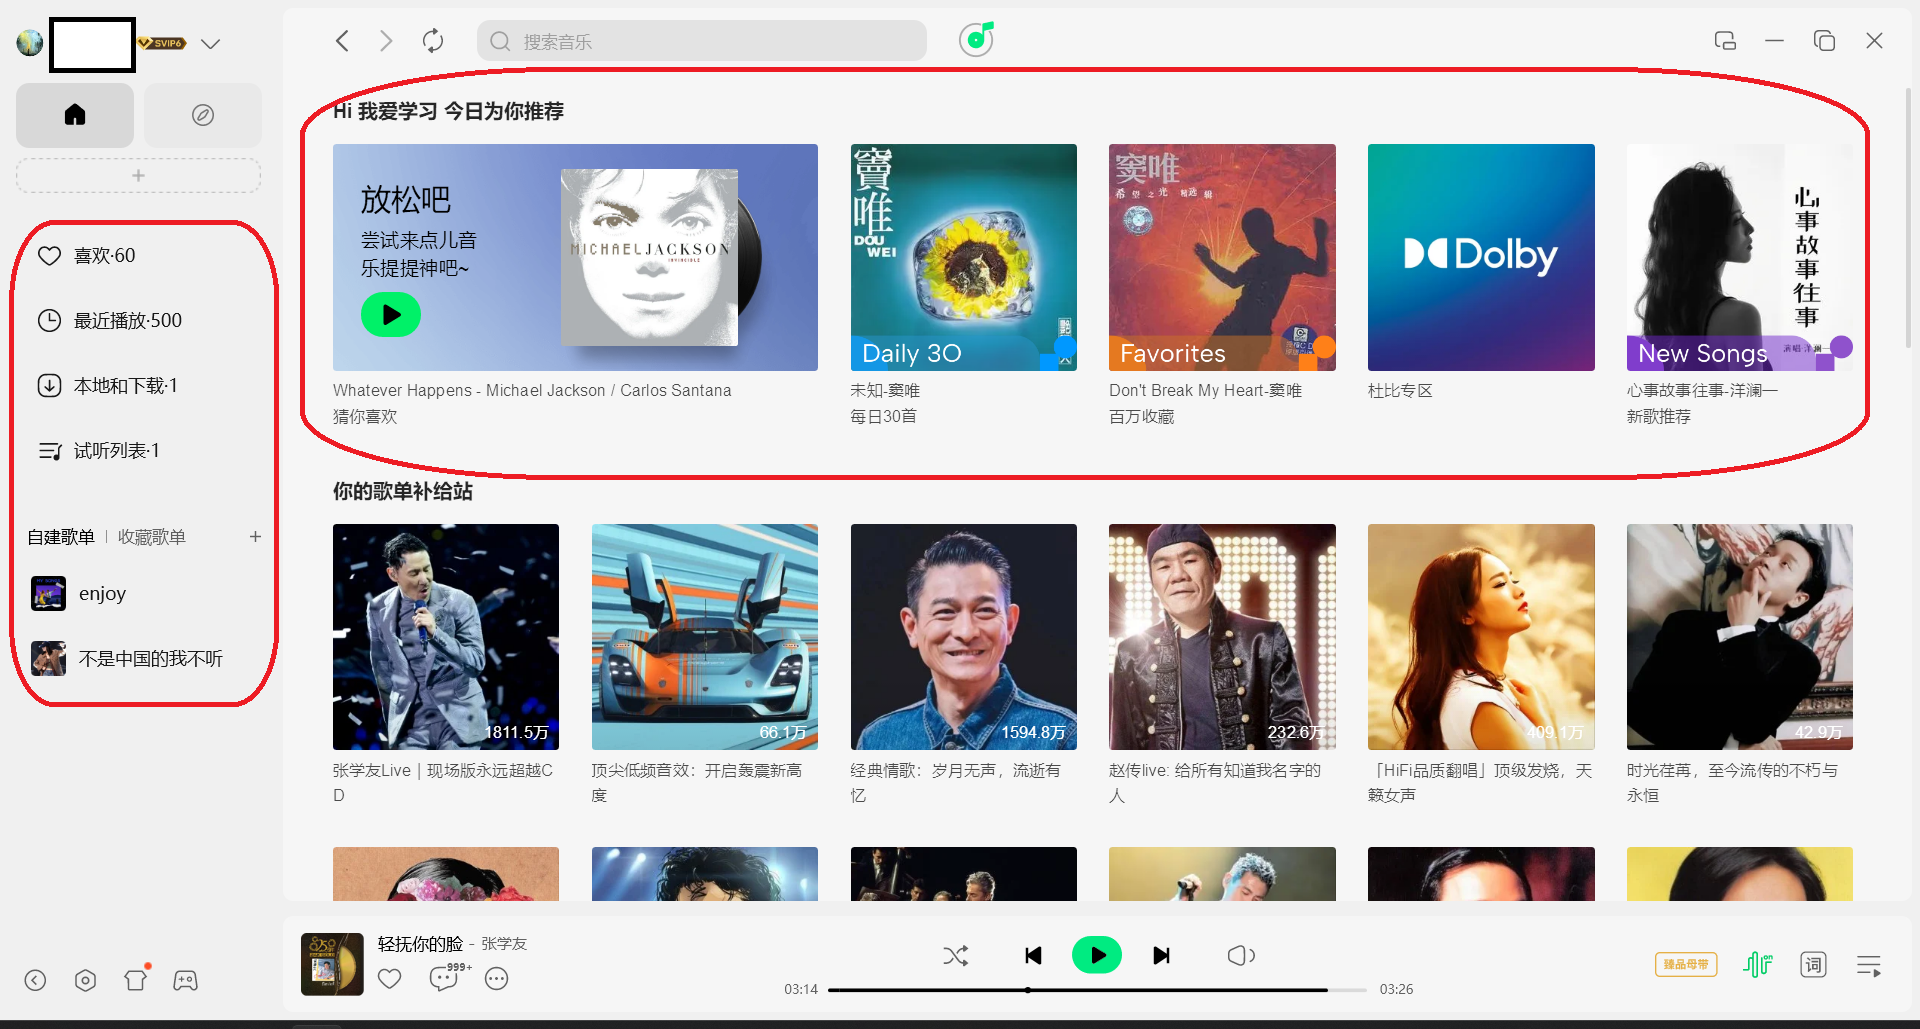Open the skin theme icon
Image resolution: width=1920 pixels, height=1029 pixels.
tap(136, 980)
